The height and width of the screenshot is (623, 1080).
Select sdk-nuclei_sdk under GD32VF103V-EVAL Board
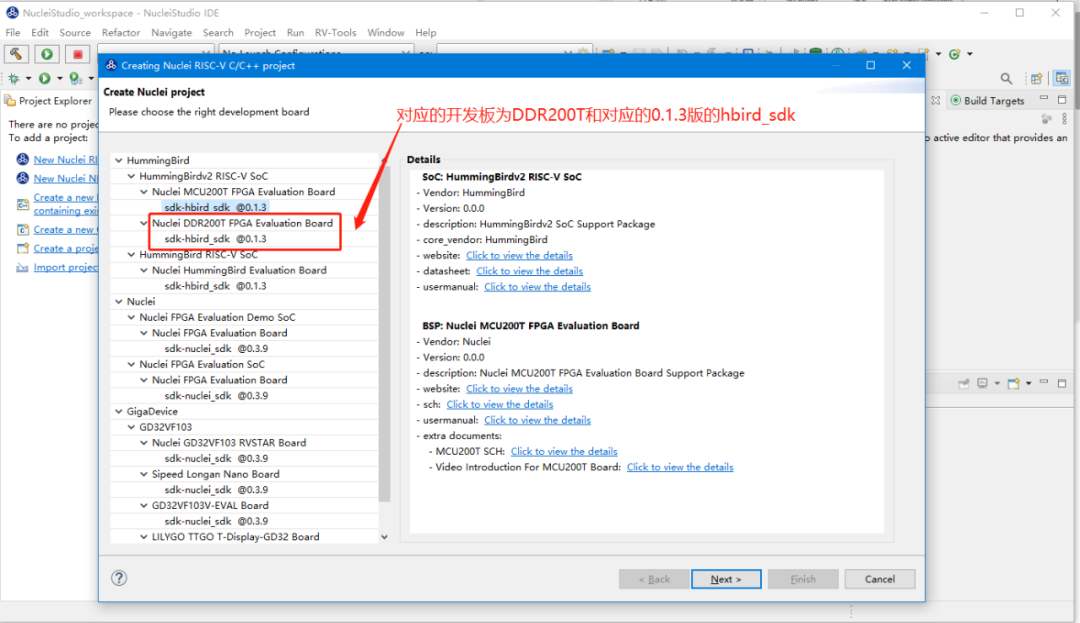tap(216, 521)
